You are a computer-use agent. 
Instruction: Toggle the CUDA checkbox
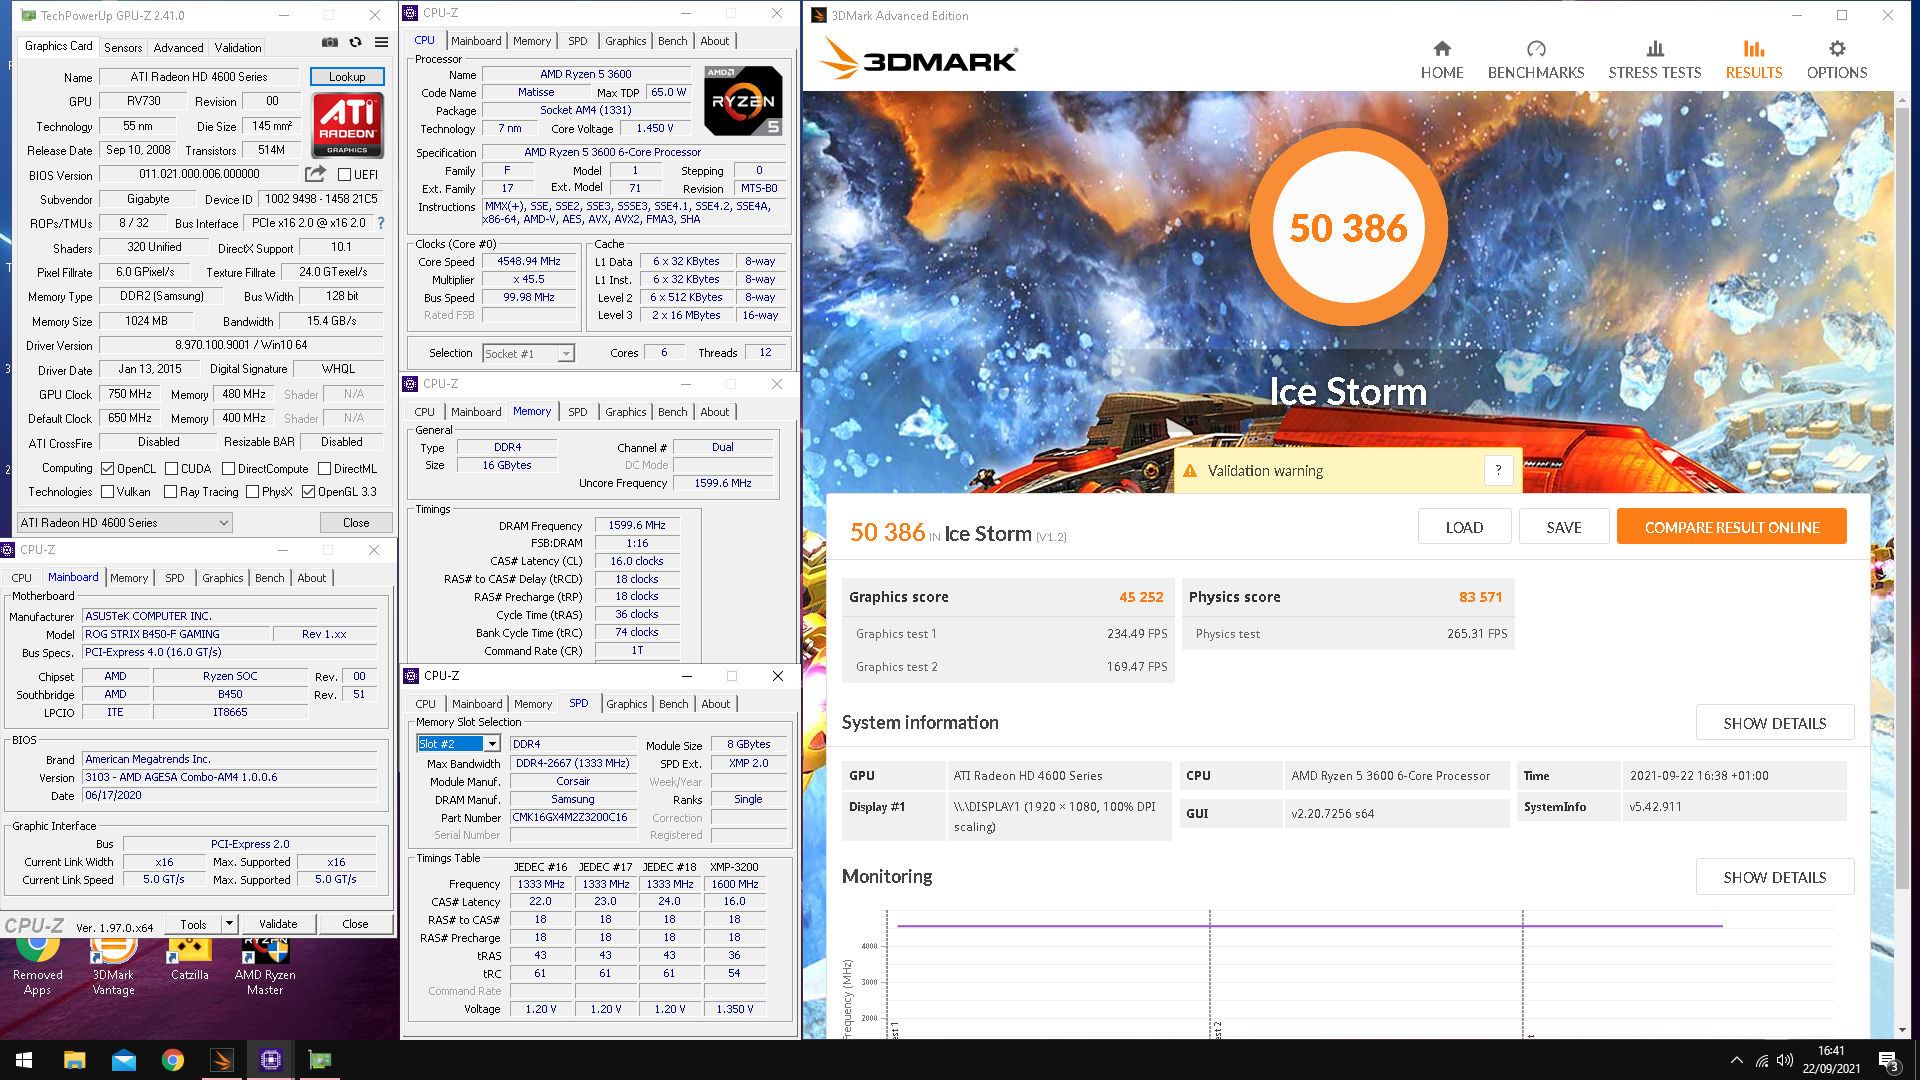tap(171, 468)
